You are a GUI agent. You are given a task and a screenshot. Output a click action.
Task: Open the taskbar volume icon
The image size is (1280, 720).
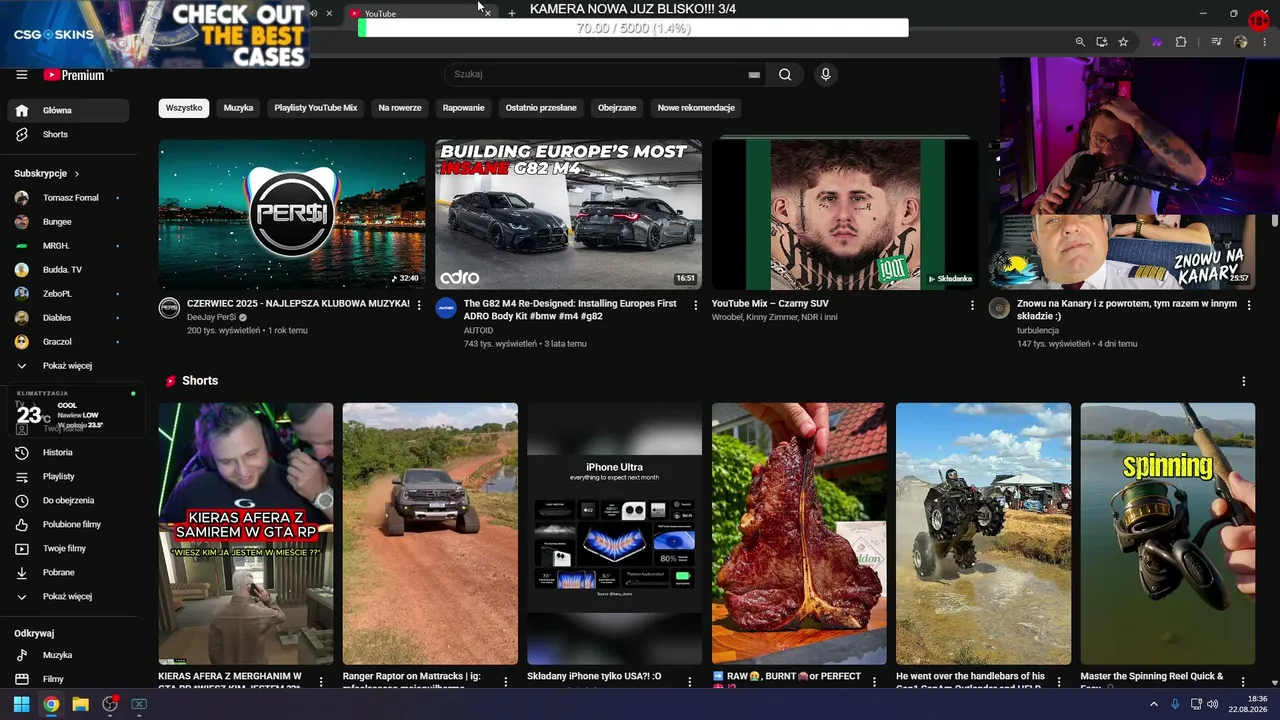[1213, 704]
